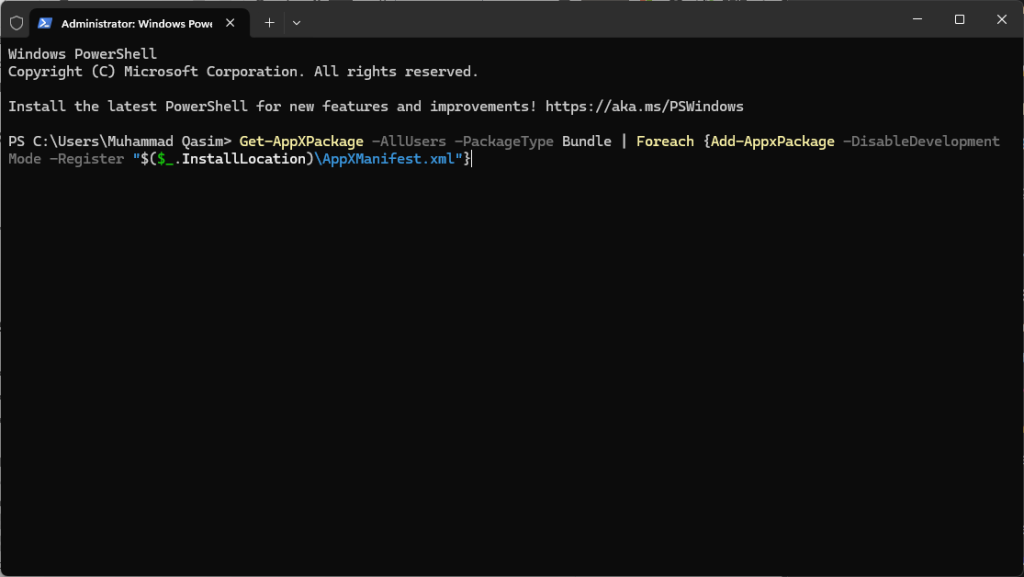The width and height of the screenshot is (1024, 577).
Task: Click the PowerShell icon on the tab
Action: click(x=46, y=21)
